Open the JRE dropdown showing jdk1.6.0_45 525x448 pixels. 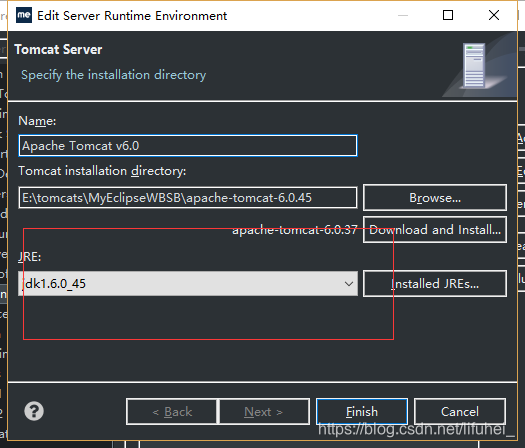point(188,284)
